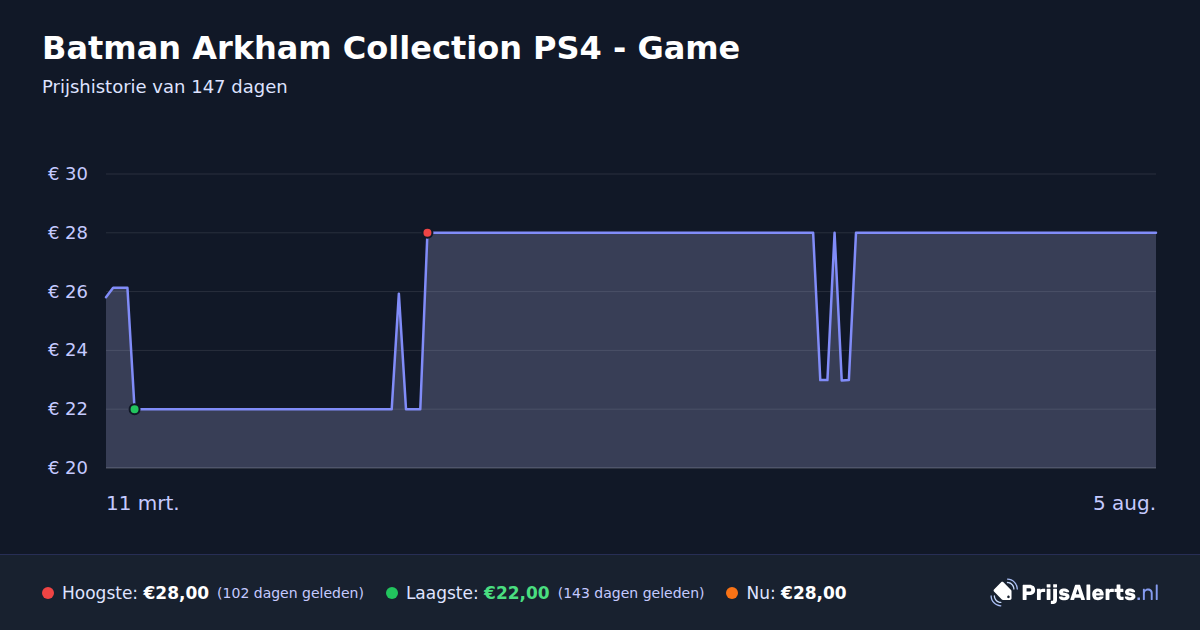Image resolution: width=1200 pixels, height=630 pixels.
Task: Click the Batman Arkham Collection PS4 title
Action: tap(391, 48)
